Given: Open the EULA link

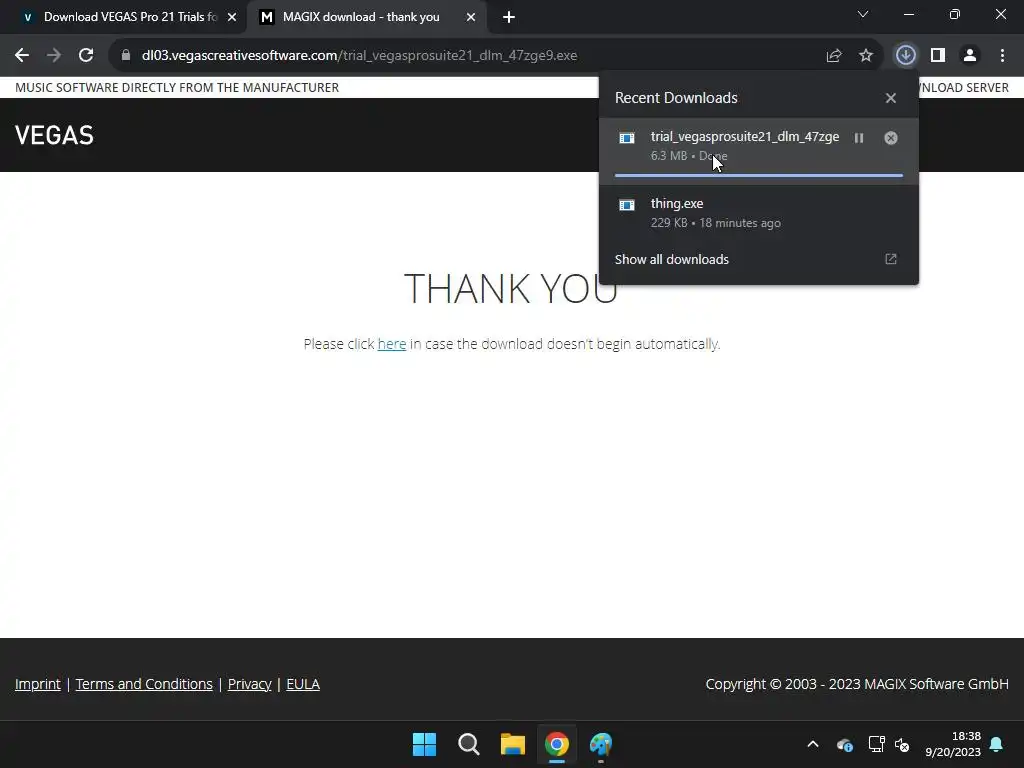Looking at the screenshot, I should pyautogui.click(x=303, y=684).
